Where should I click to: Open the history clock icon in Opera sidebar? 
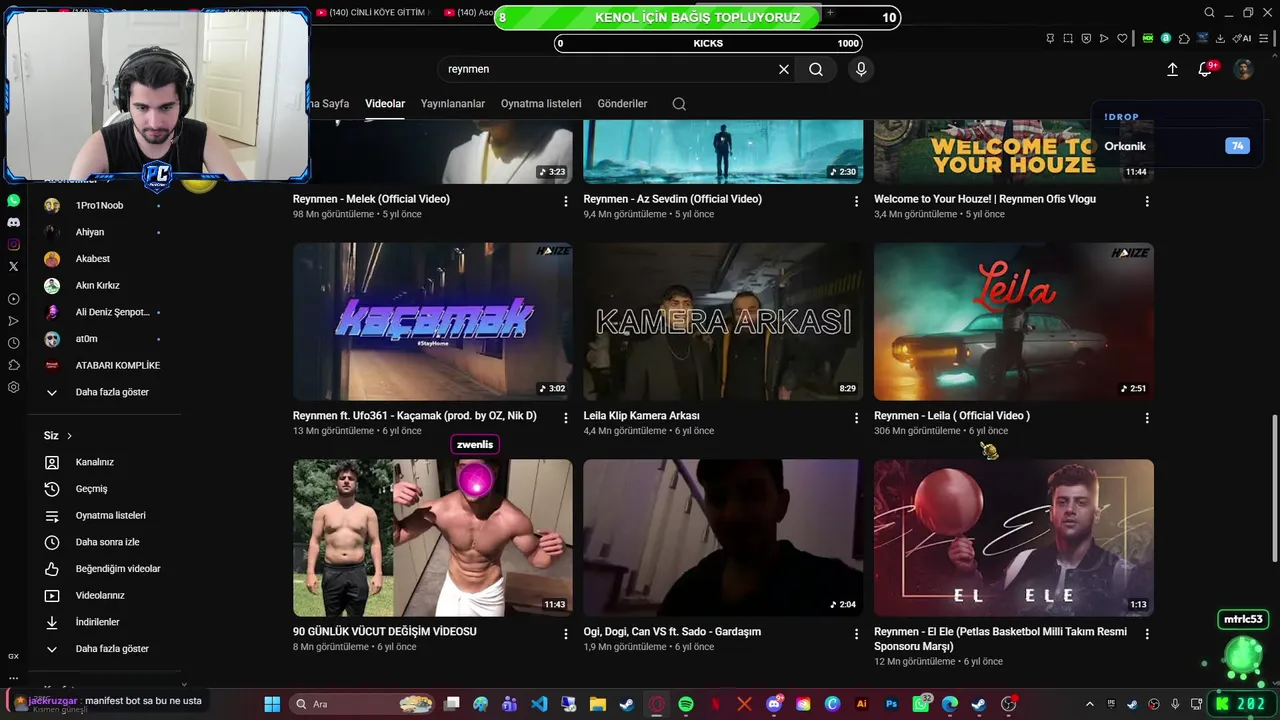click(14, 343)
